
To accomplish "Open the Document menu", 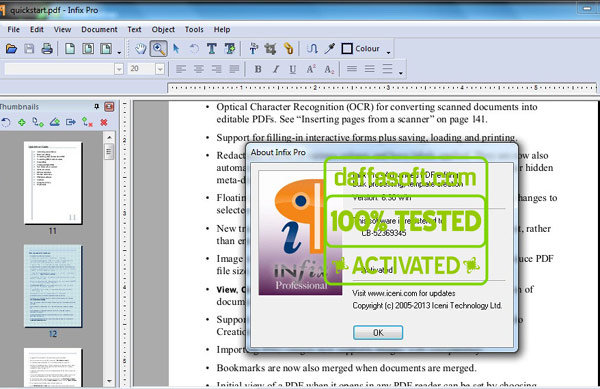I will click(x=99, y=29).
